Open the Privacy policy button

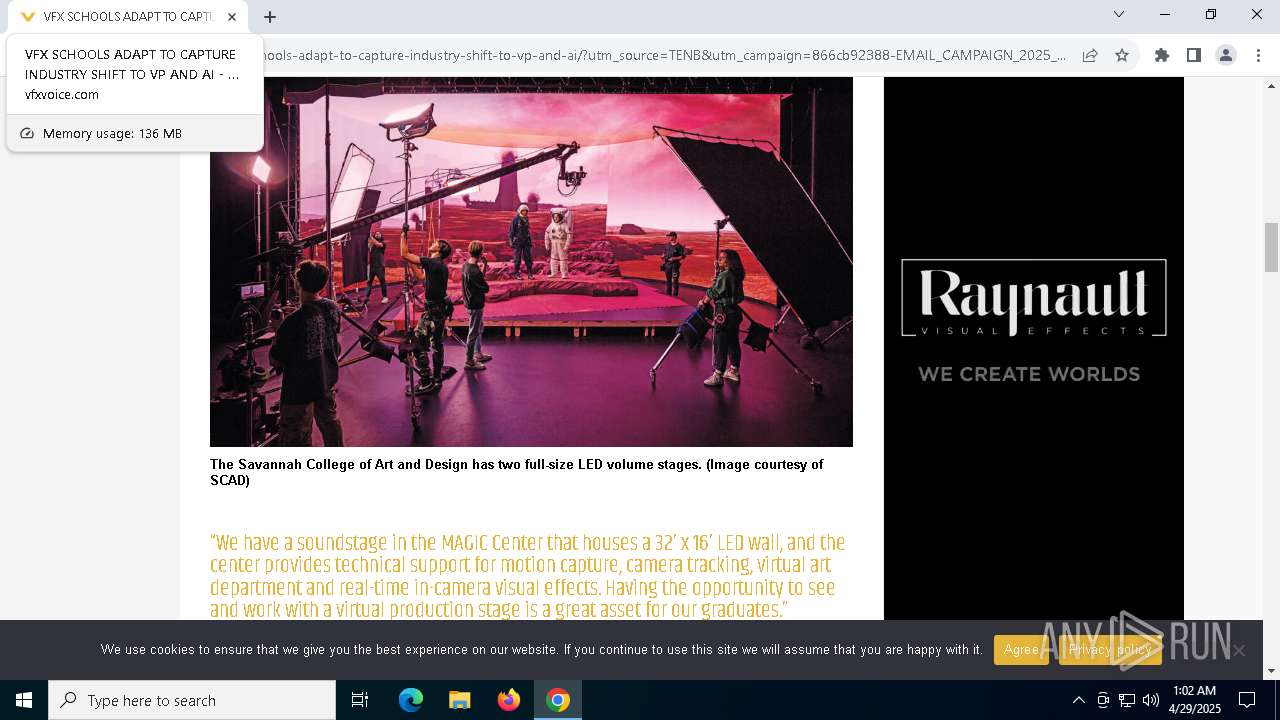coord(1110,650)
